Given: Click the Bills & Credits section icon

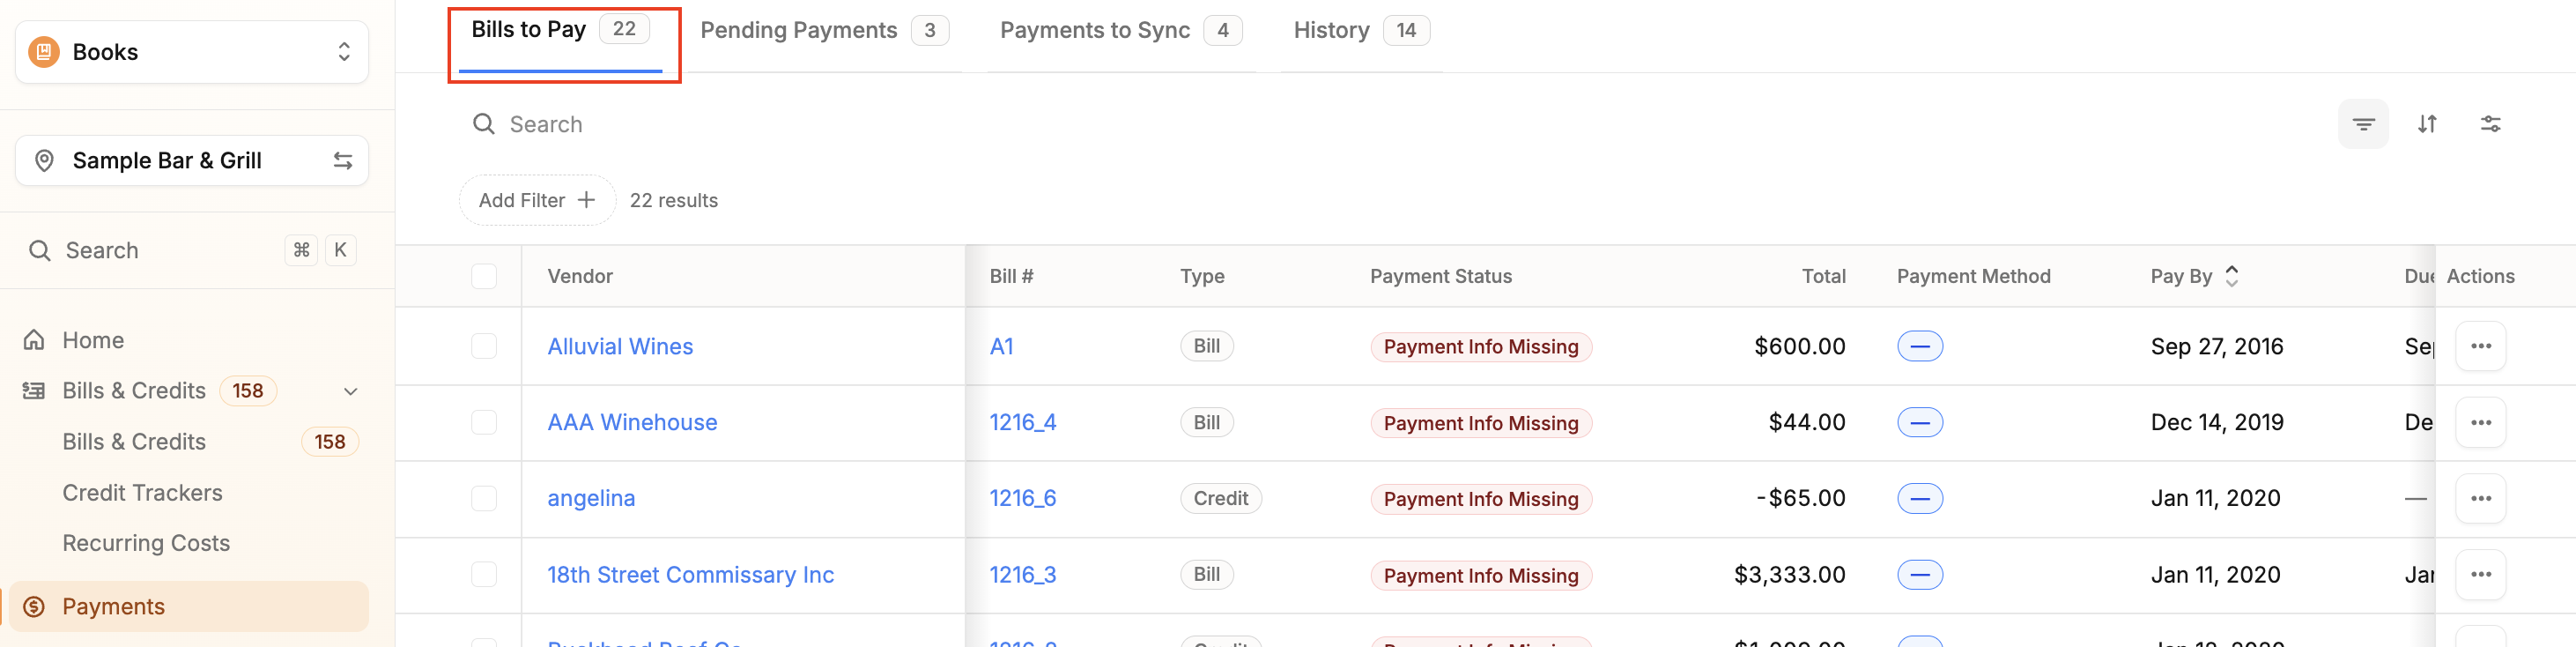Looking at the screenshot, I should (x=34, y=391).
